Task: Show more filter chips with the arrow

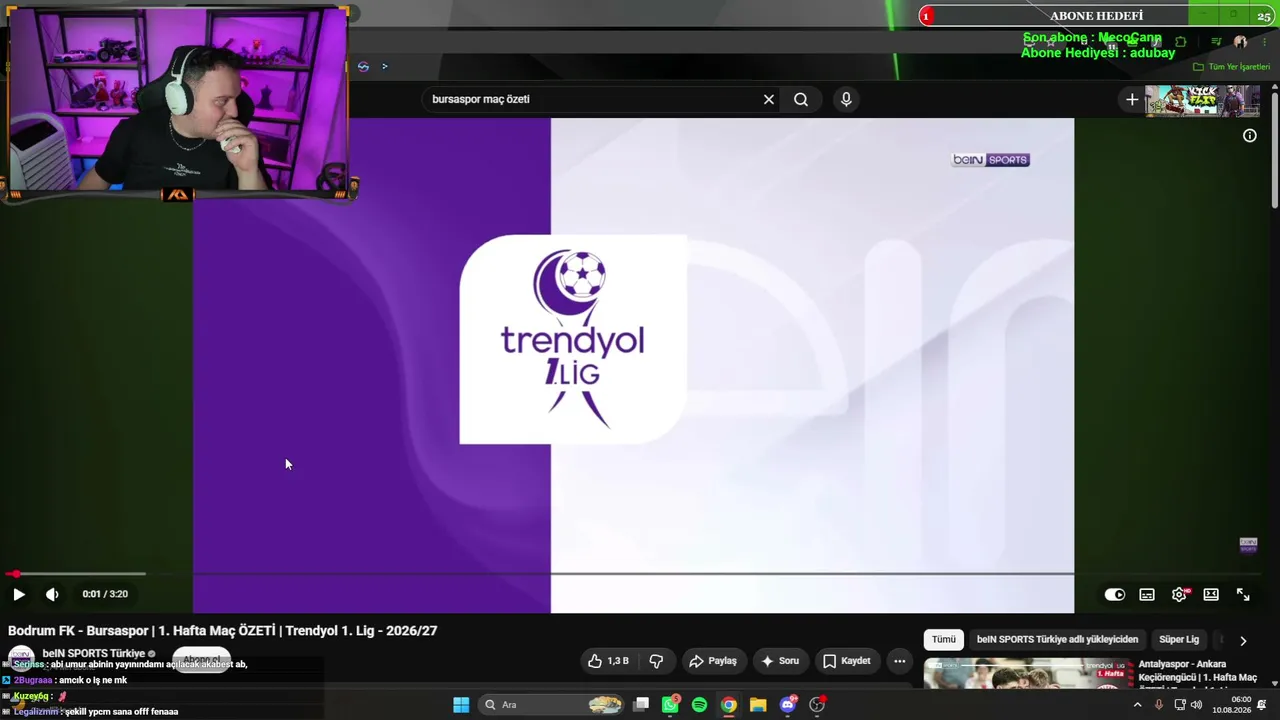Action: [x=1243, y=641]
